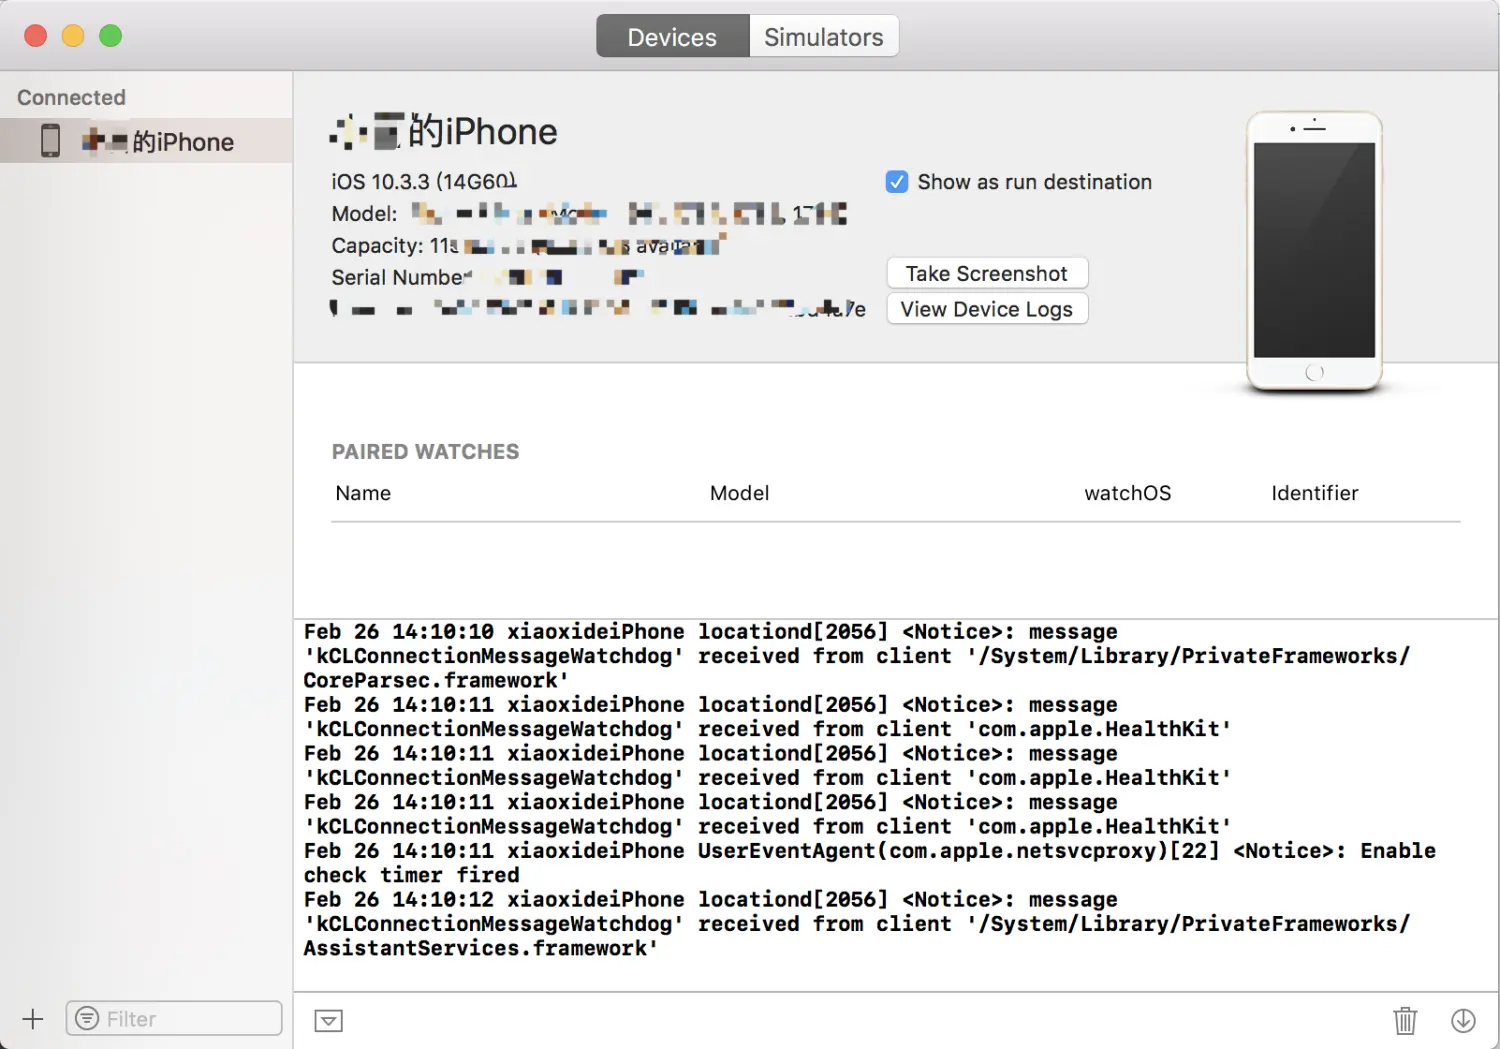Close the window with red button
This screenshot has width=1500, height=1049.
[35, 36]
